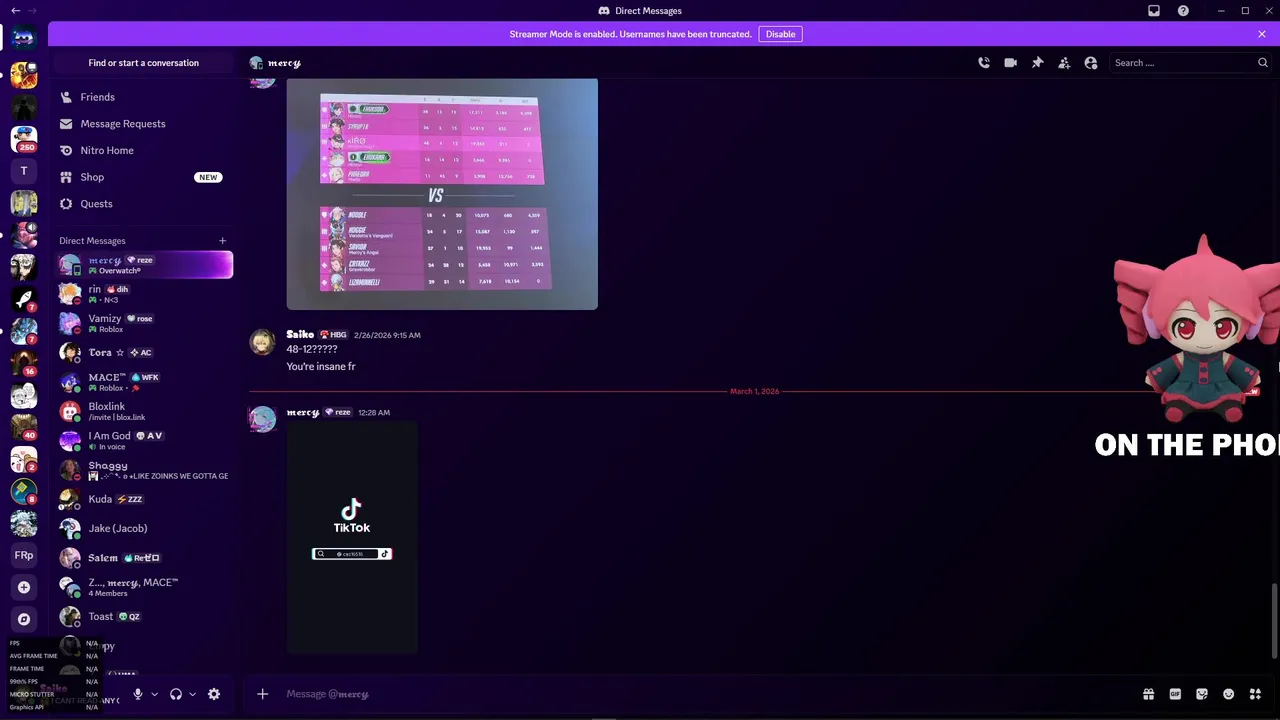Click the chat message scrollbar
This screenshot has width=1280, height=720.
click(1274, 622)
